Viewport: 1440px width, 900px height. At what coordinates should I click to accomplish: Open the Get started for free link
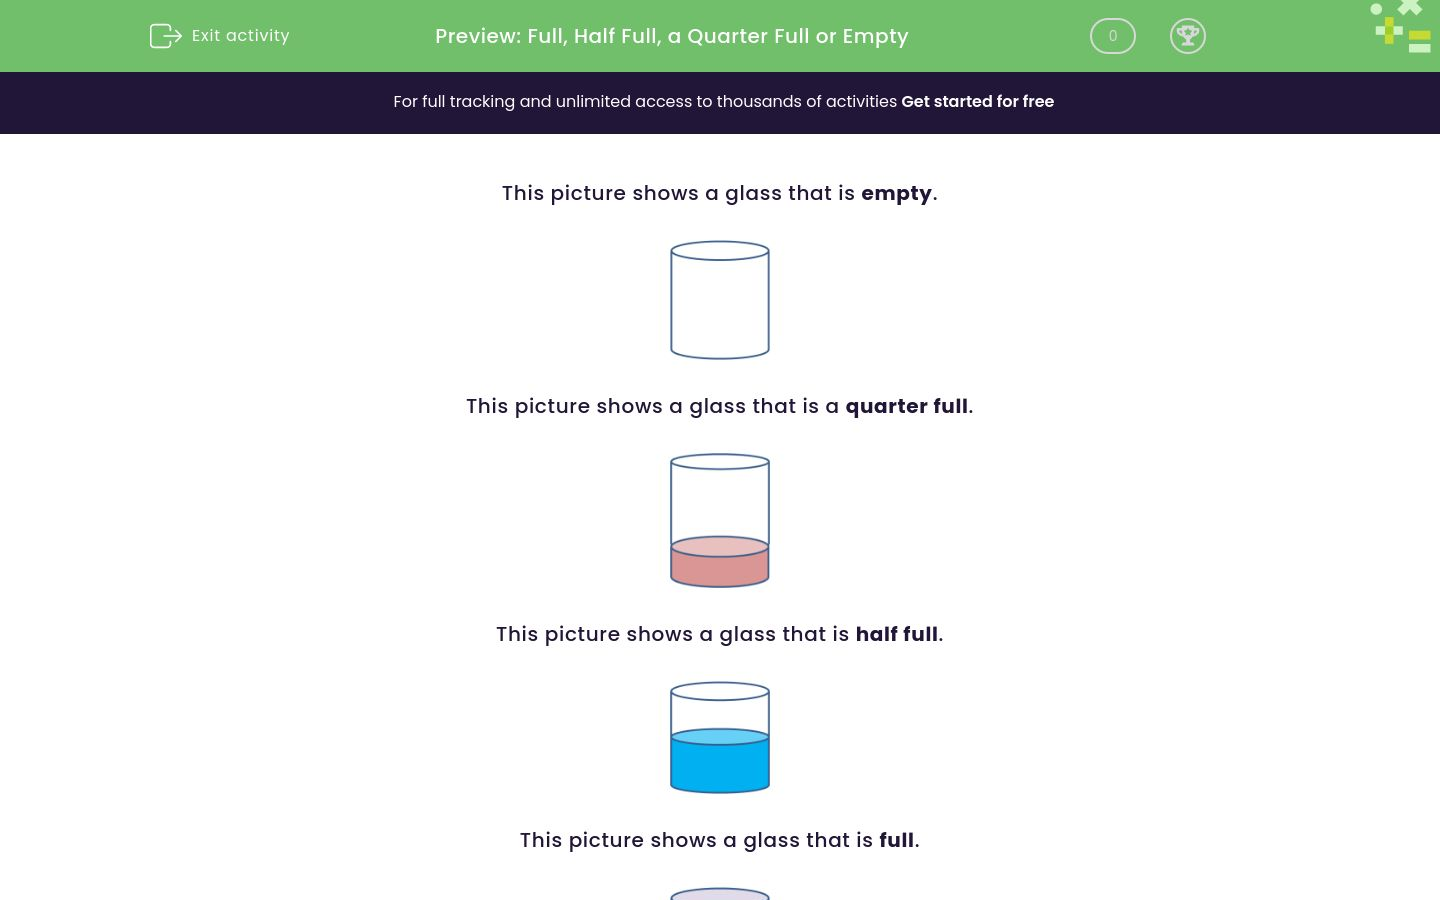pyautogui.click(x=978, y=102)
